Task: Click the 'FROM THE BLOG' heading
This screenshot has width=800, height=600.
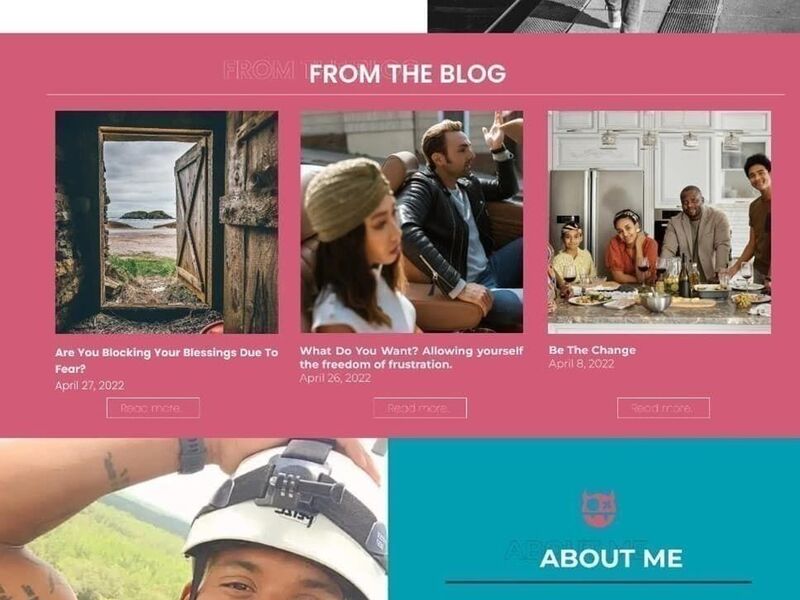Action: tap(407, 73)
